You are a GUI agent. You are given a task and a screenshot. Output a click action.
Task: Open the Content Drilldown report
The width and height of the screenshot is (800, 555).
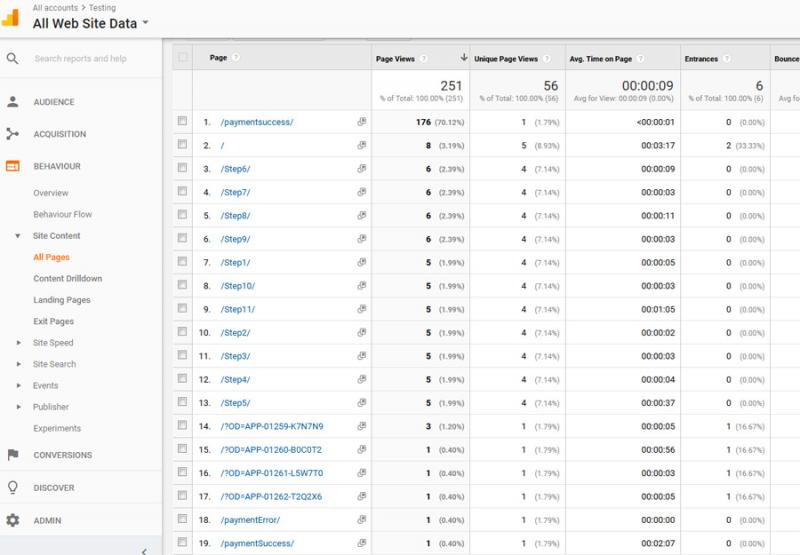(x=67, y=279)
